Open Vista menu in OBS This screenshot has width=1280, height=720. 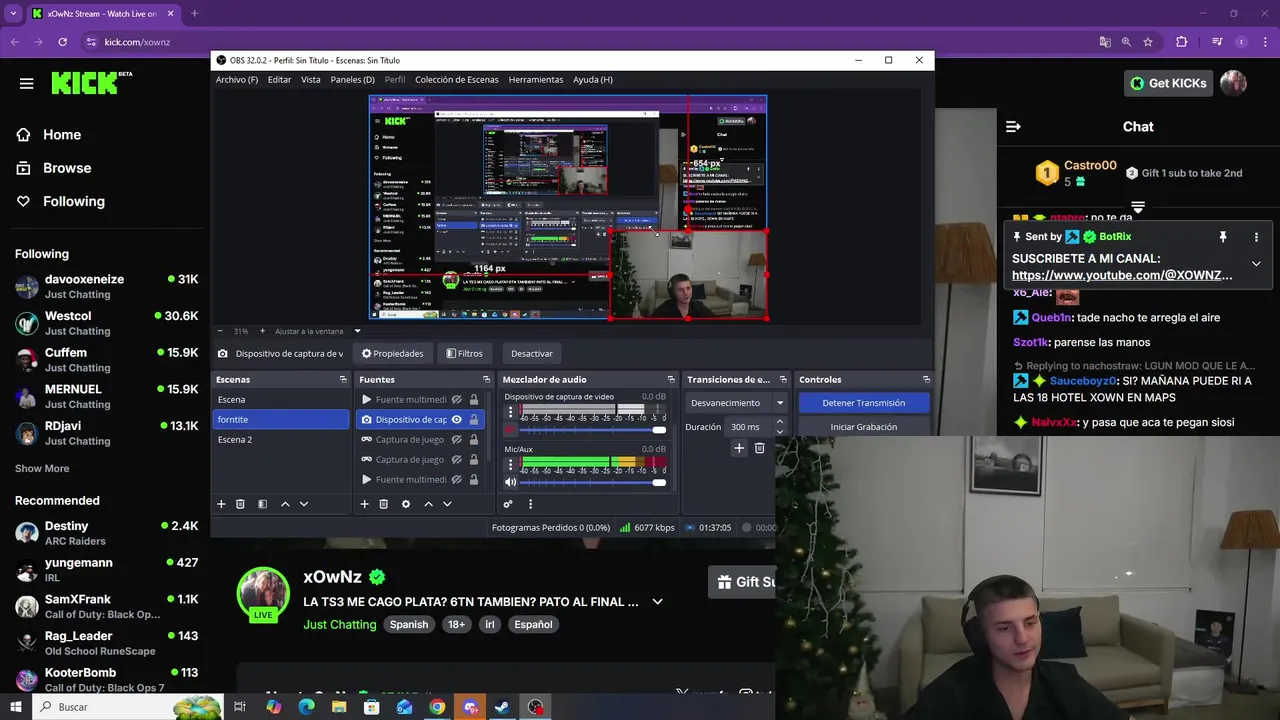pos(311,79)
